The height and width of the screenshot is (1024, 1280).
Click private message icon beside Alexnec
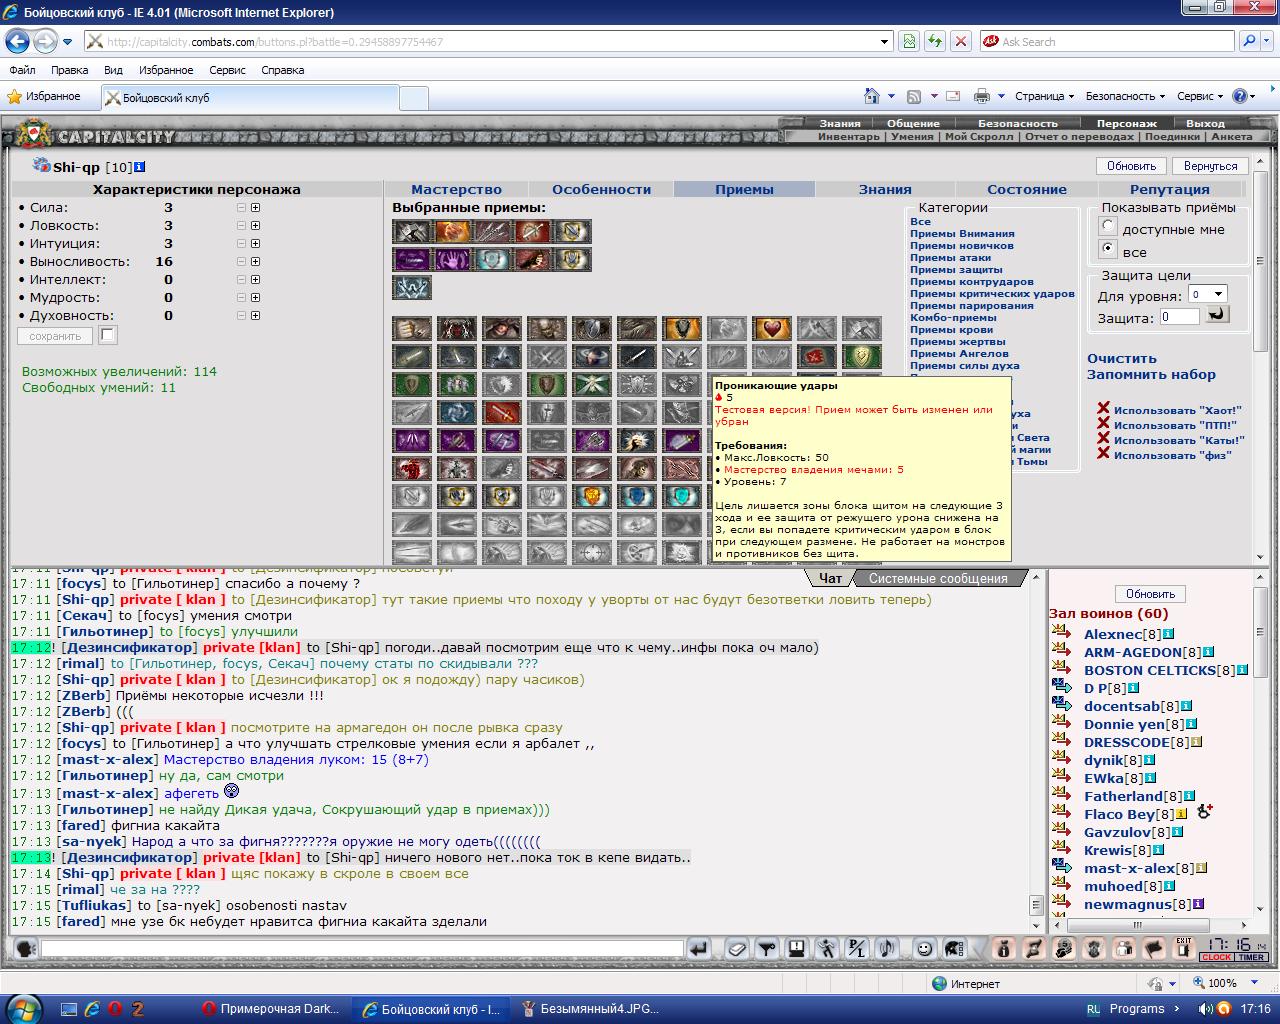pyautogui.click(x=1061, y=633)
